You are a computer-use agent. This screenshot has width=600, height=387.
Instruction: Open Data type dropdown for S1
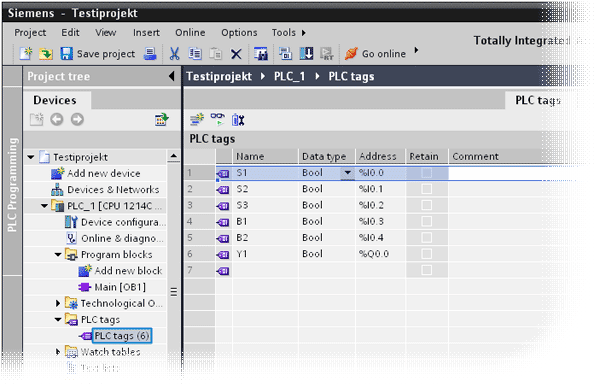[x=347, y=173]
